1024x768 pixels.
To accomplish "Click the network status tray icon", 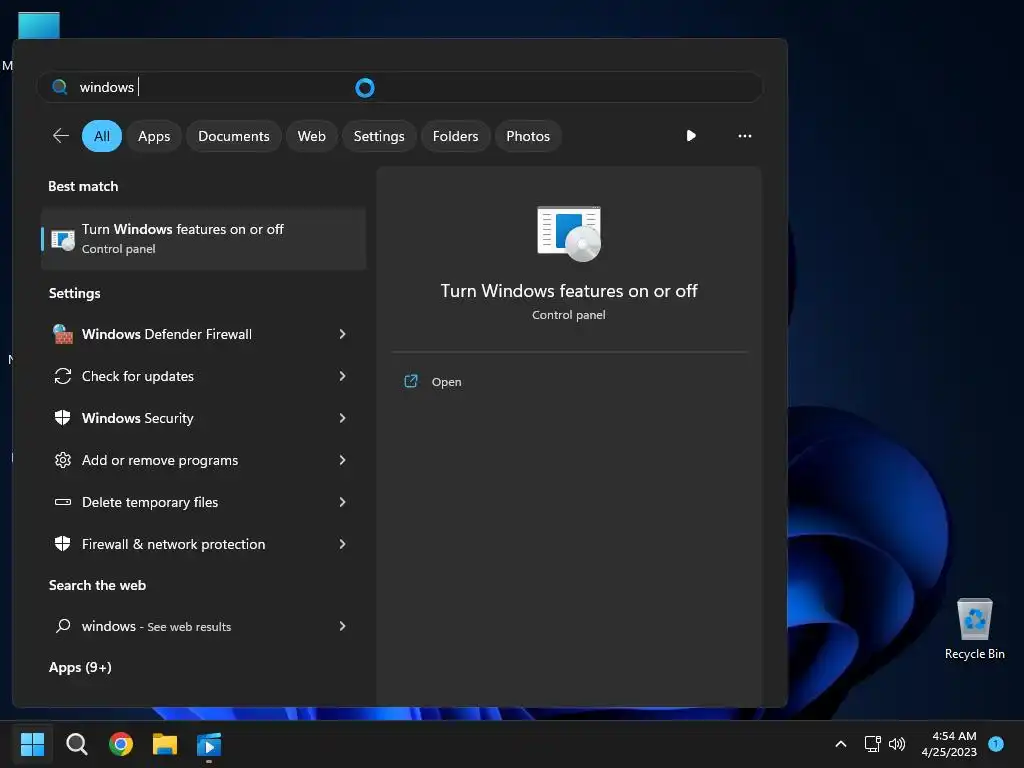I will coord(872,744).
